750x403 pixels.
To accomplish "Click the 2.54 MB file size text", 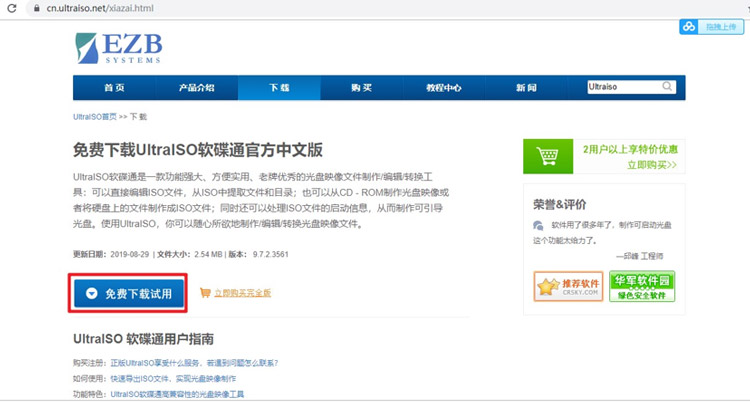I will click(x=208, y=254).
